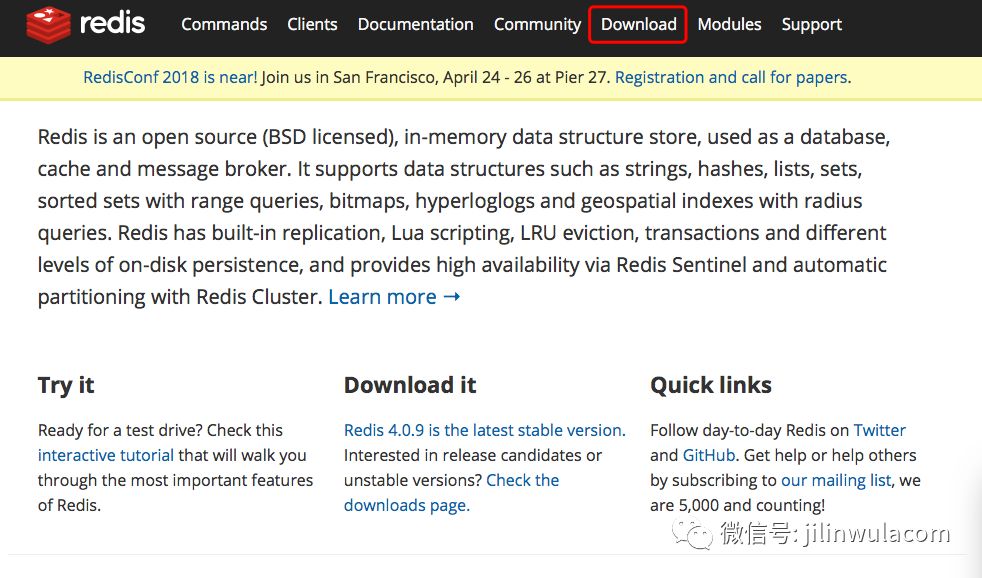Click the highlighted Download nav item

pos(638,24)
